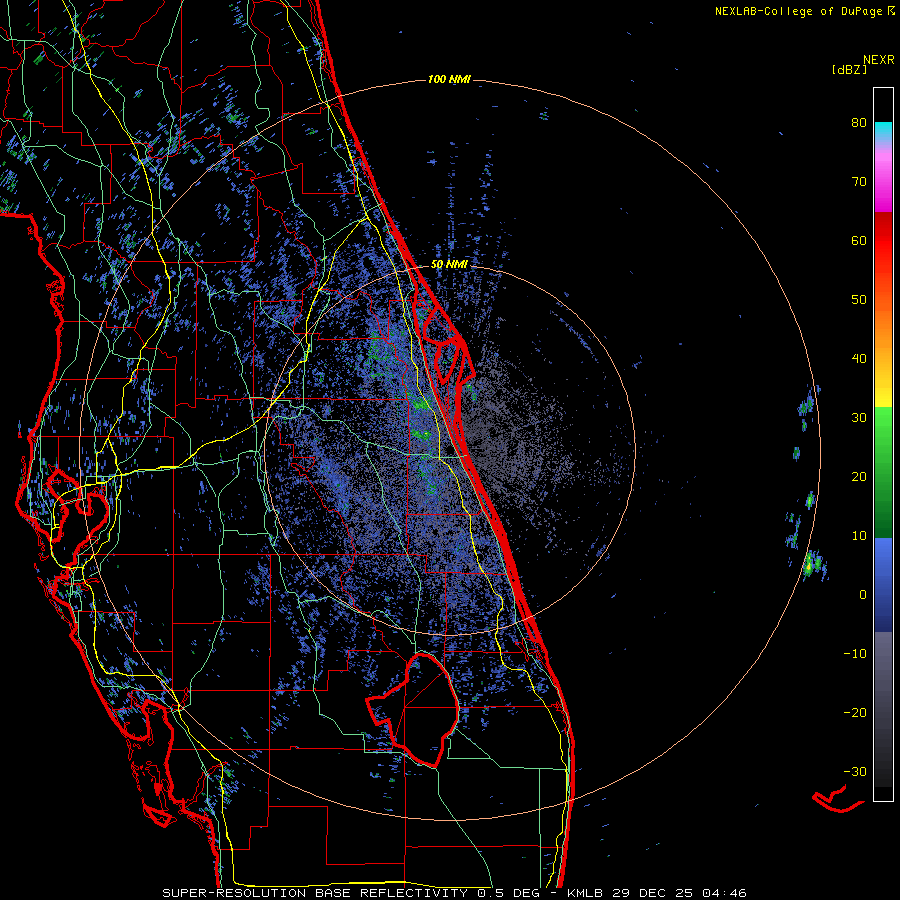Viewport: 900px width, 900px height.
Task: Click the 'NEXLAB-College of DuPage' credit text
Action: pyautogui.click(x=798, y=11)
